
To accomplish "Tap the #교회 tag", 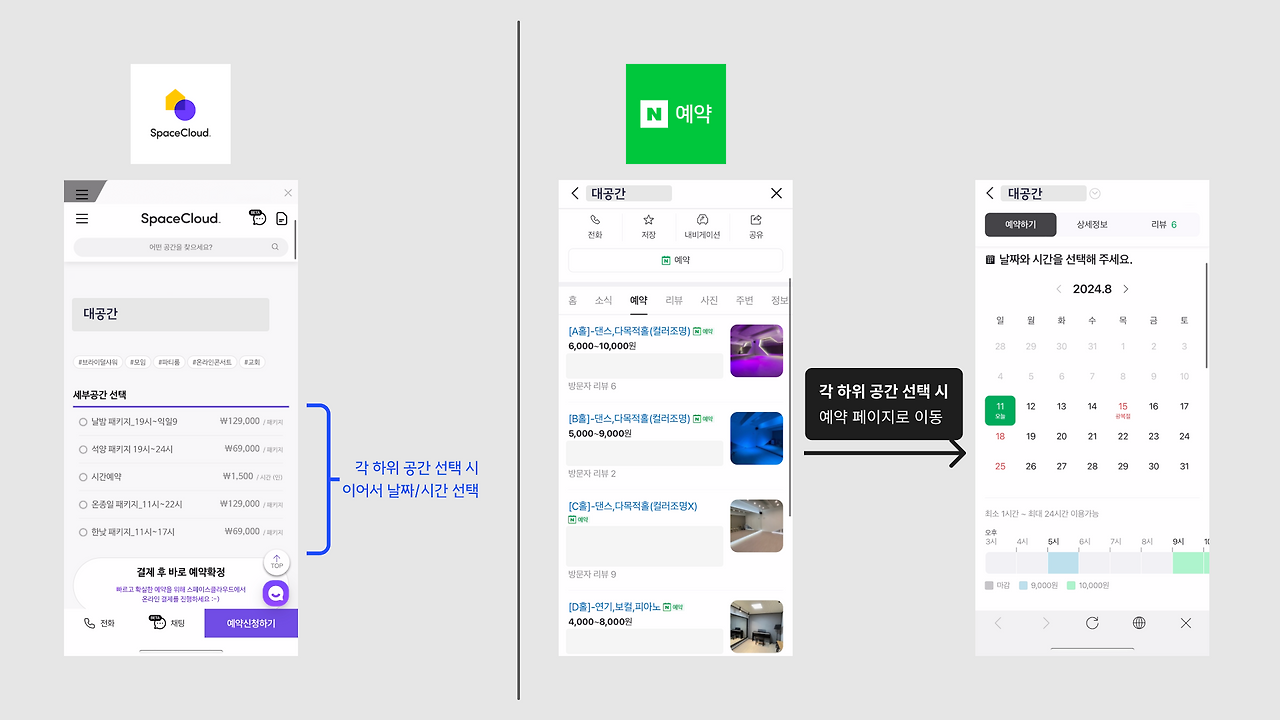I will (253, 362).
